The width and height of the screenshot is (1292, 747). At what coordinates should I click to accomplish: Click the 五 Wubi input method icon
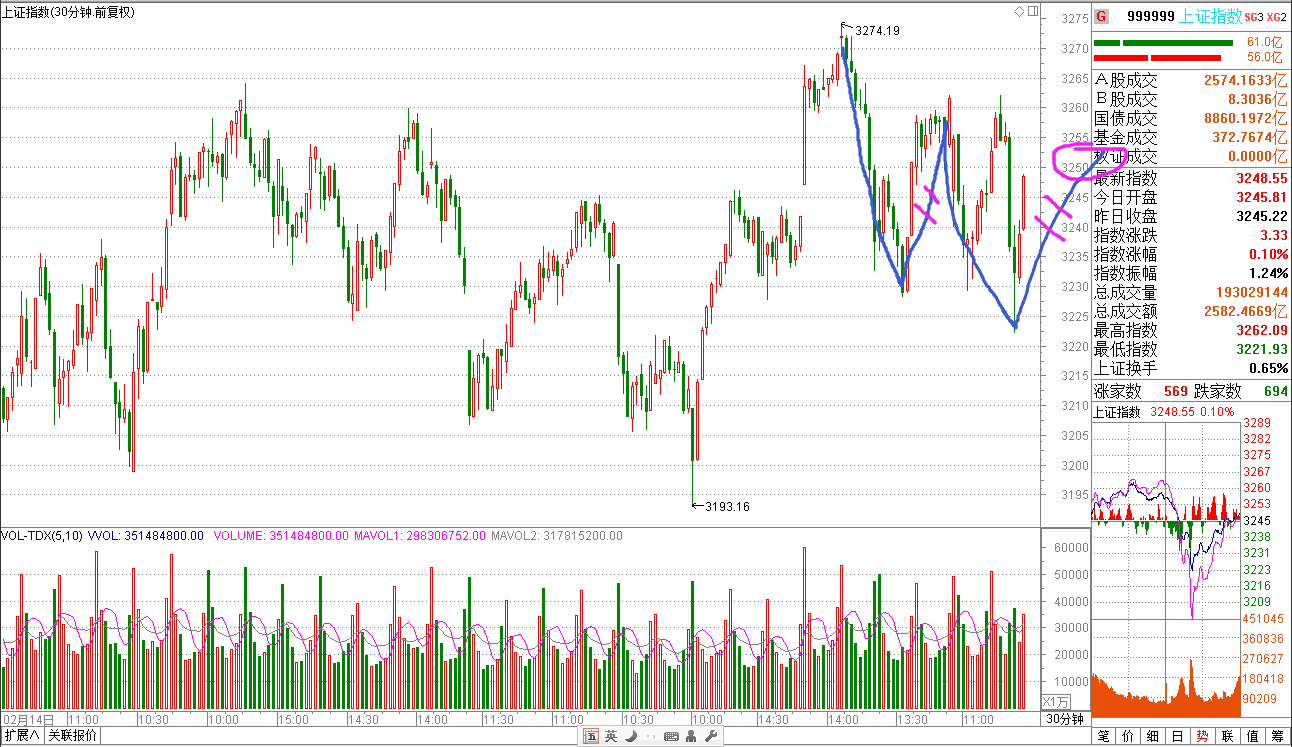coord(591,737)
